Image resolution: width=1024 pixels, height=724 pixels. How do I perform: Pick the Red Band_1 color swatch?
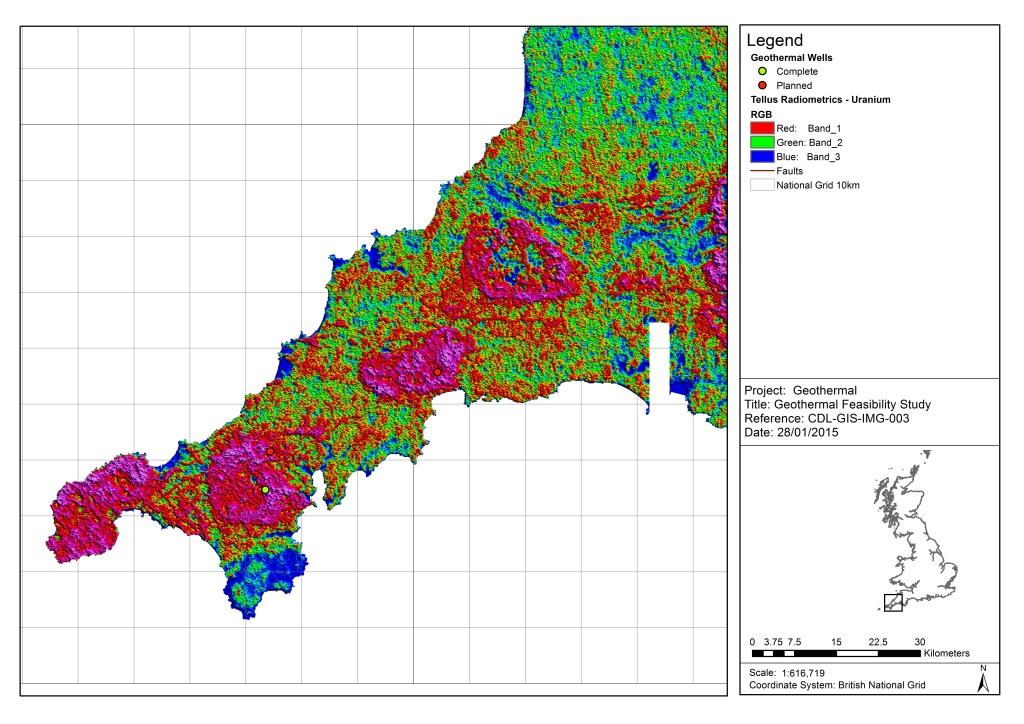pos(762,129)
